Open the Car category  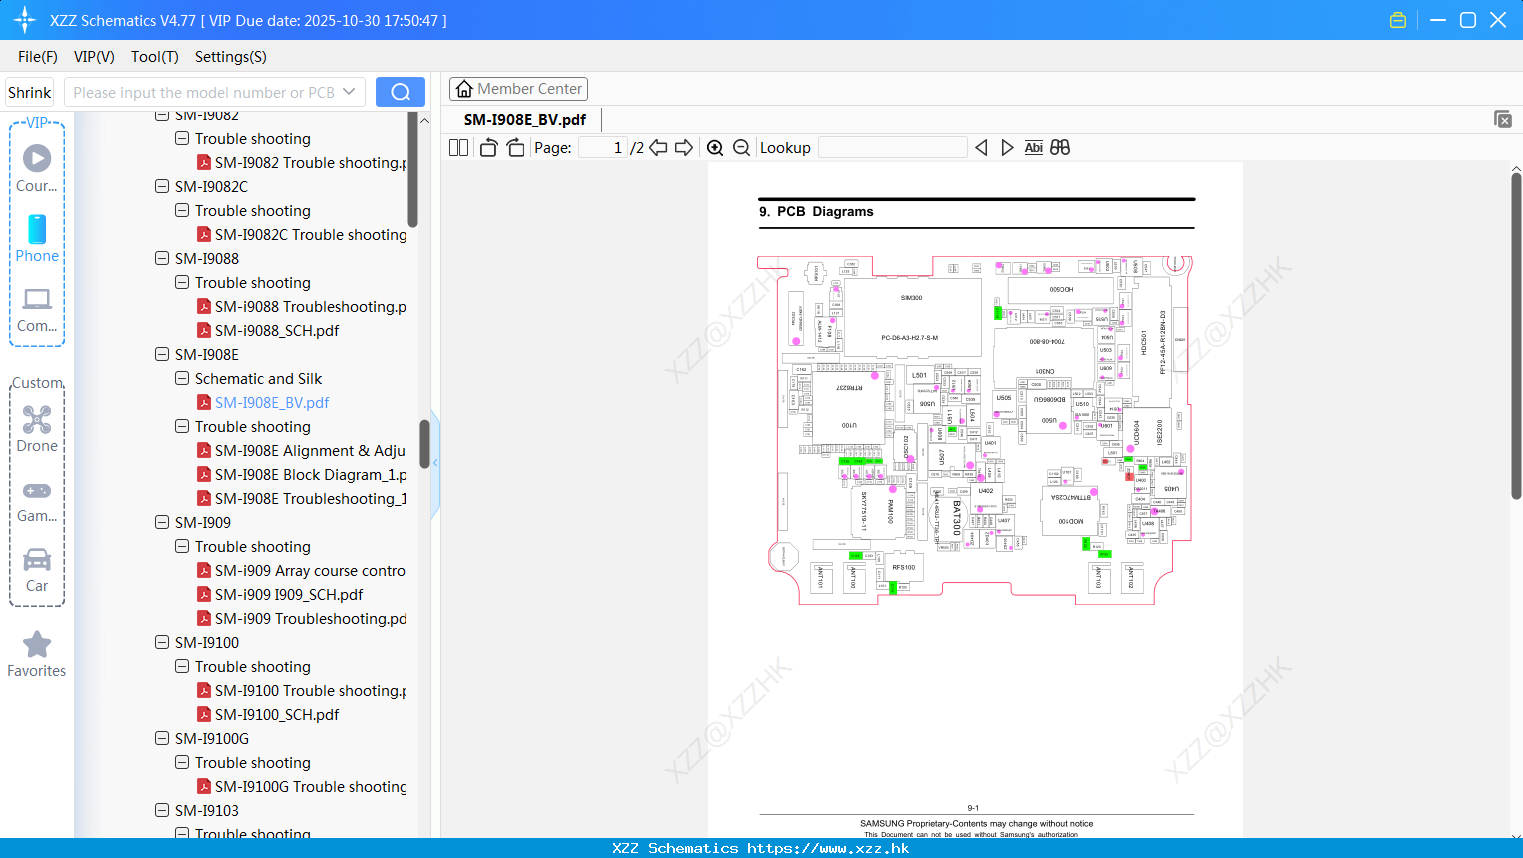pyautogui.click(x=37, y=570)
